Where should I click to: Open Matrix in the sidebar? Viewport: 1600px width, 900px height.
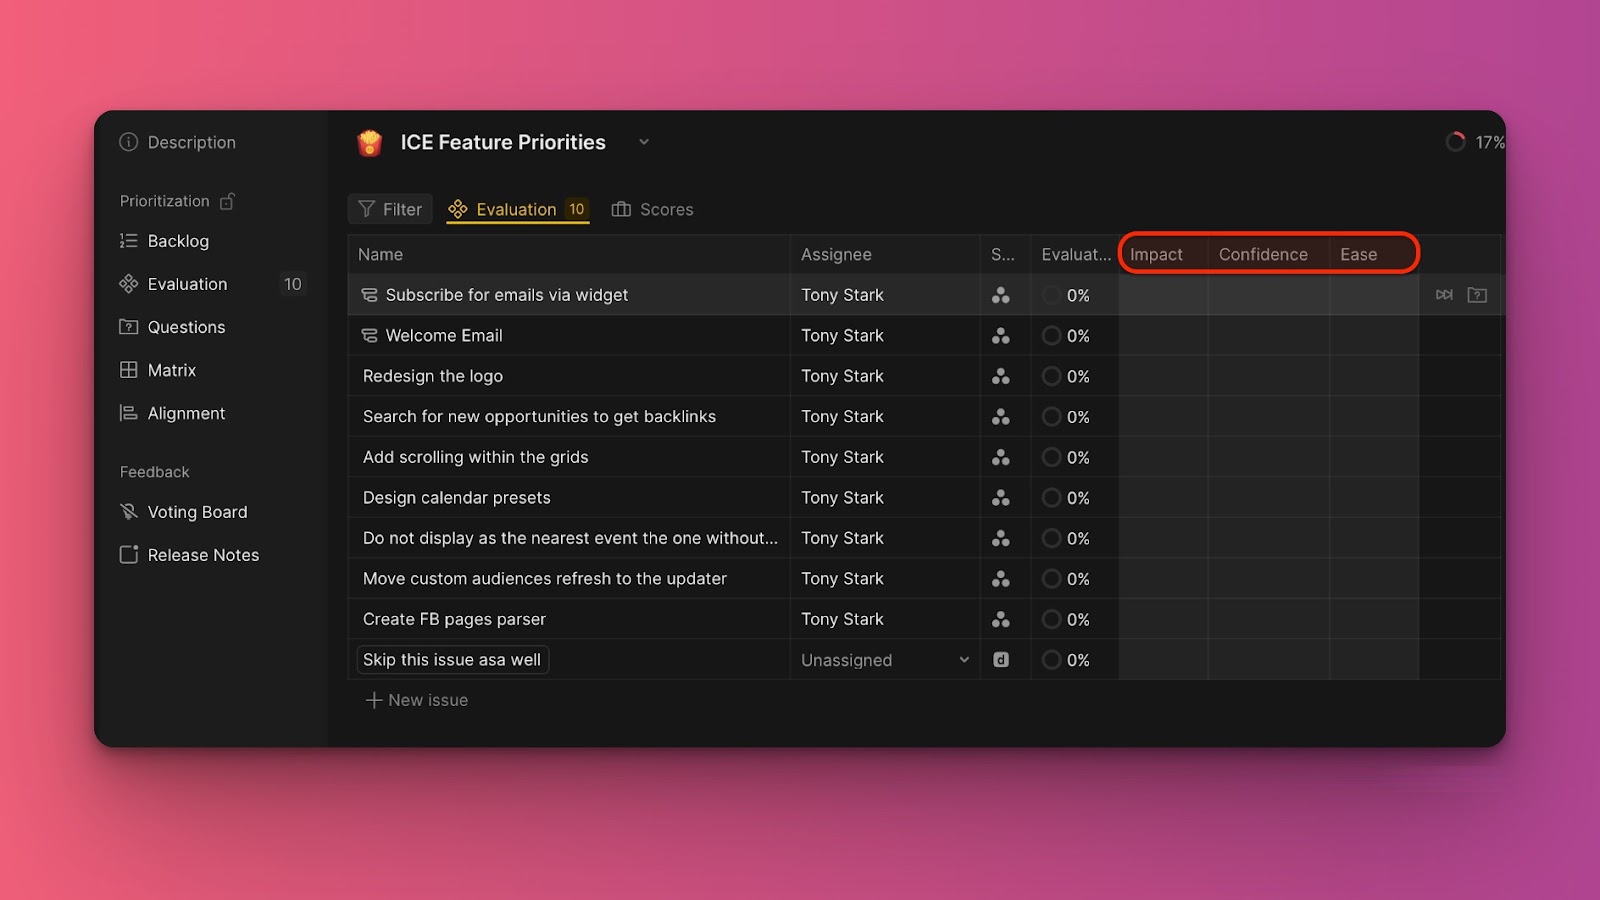coord(171,370)
